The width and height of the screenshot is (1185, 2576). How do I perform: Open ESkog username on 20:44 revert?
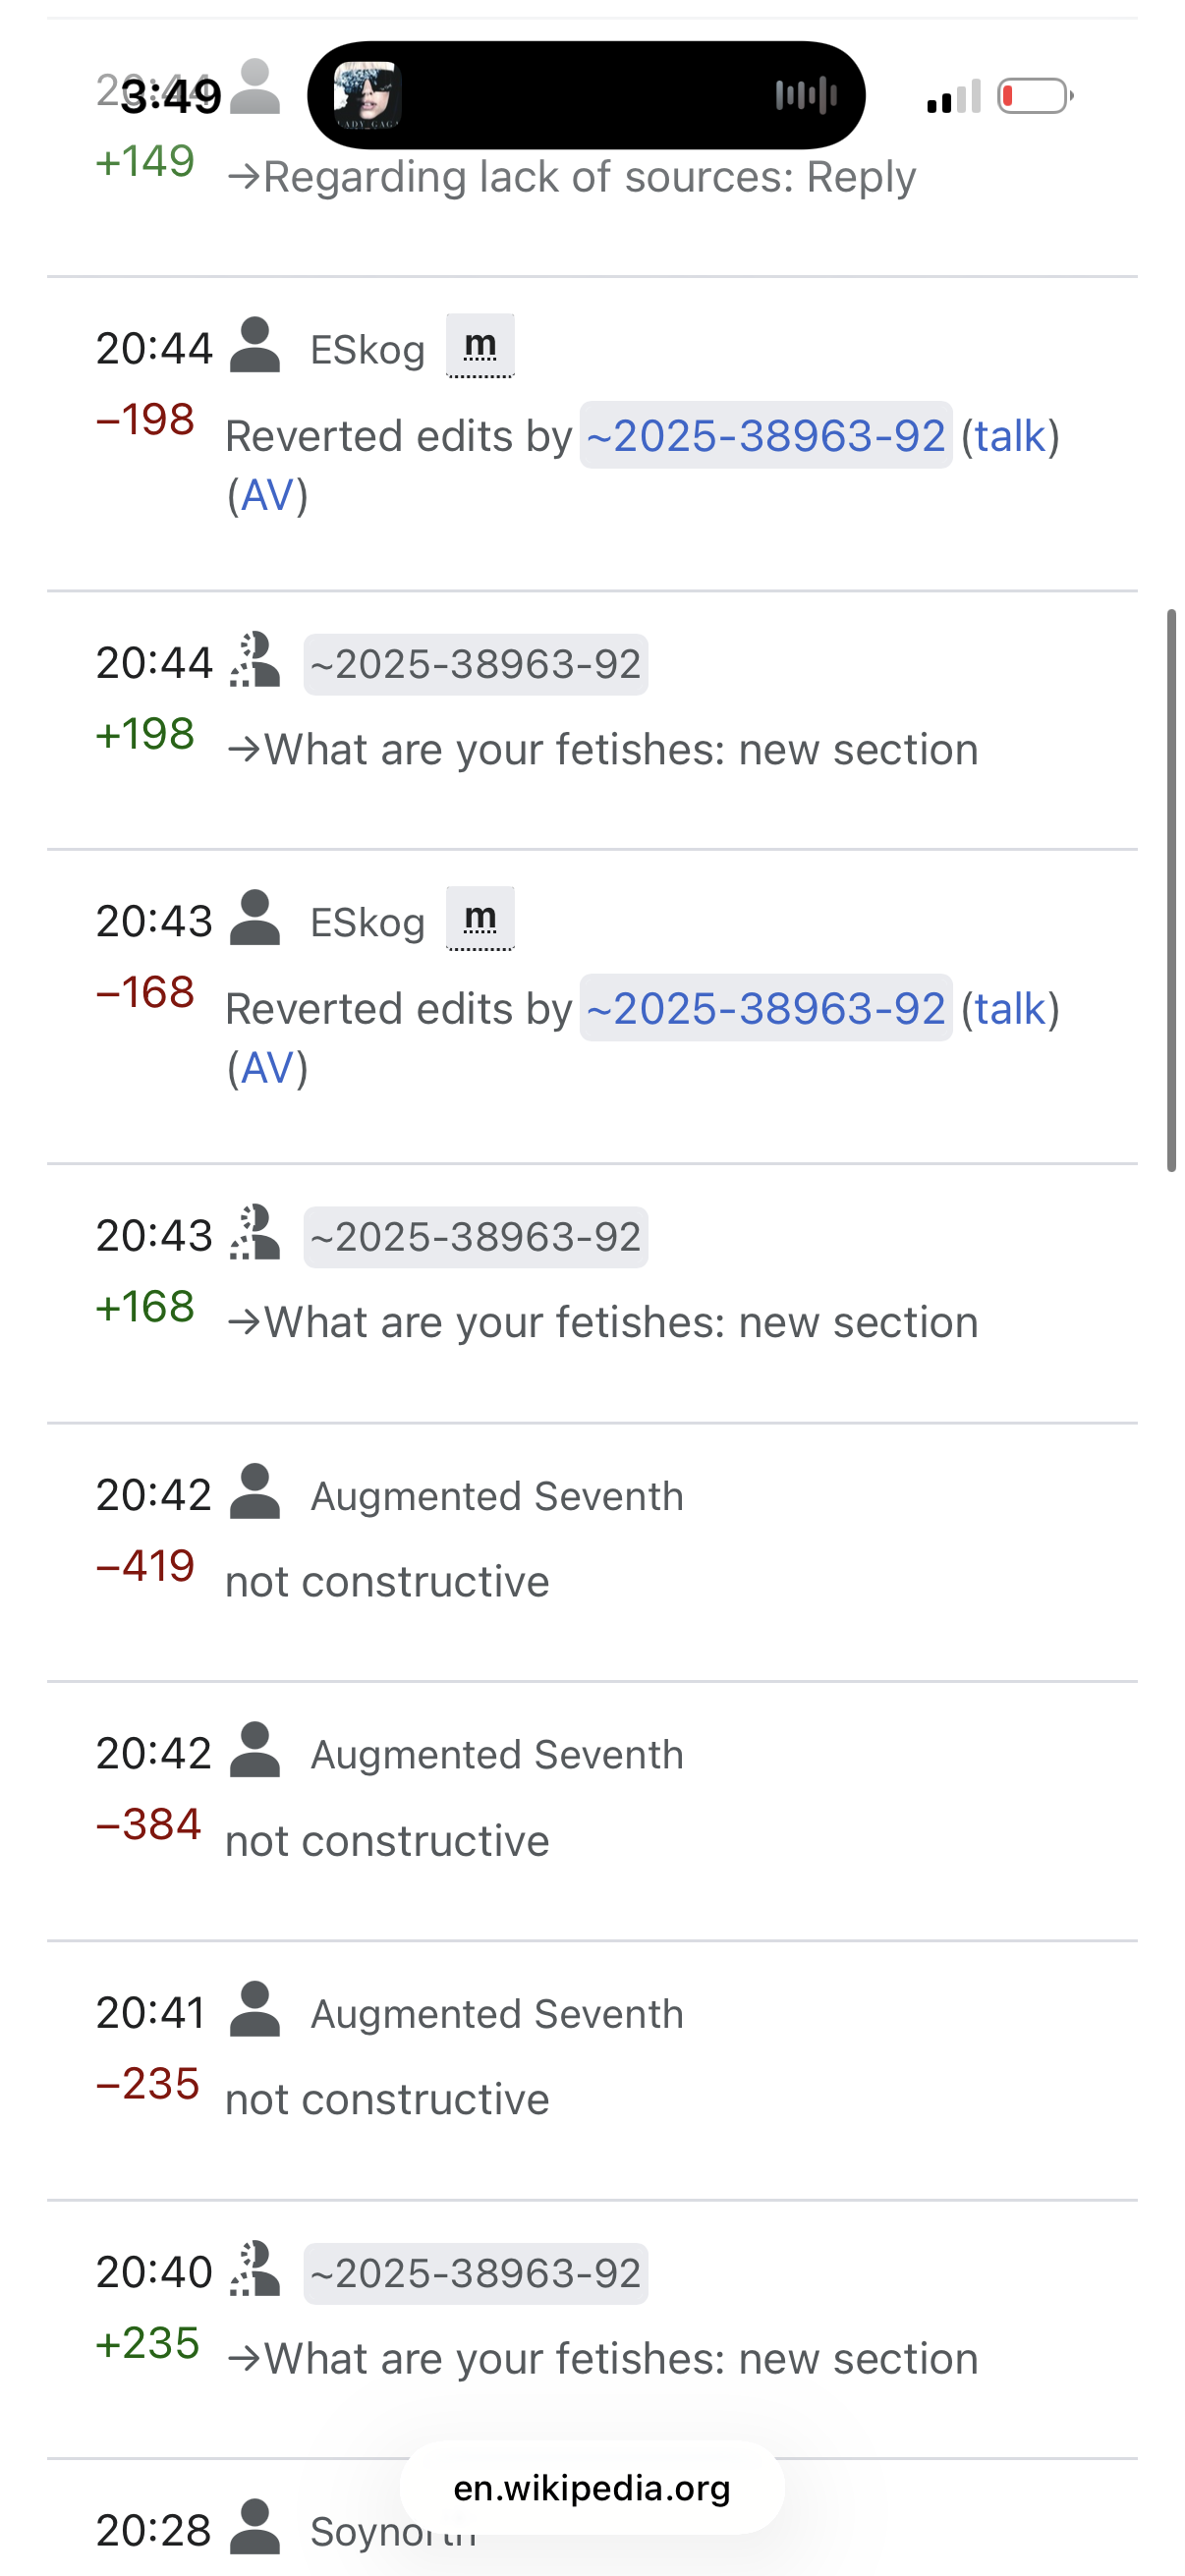(367, 350)
